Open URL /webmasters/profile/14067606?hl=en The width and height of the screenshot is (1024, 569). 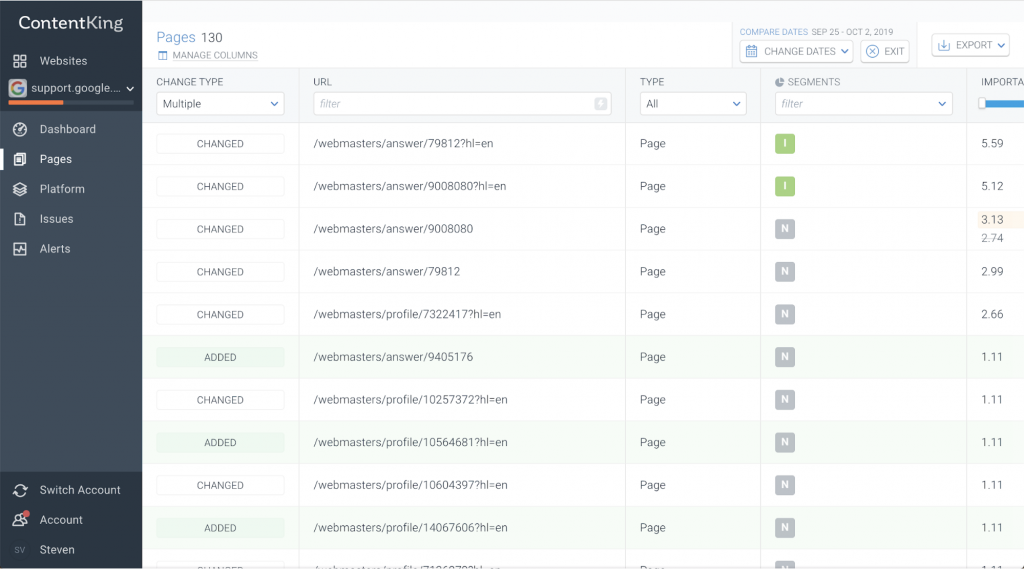point(410,528)
